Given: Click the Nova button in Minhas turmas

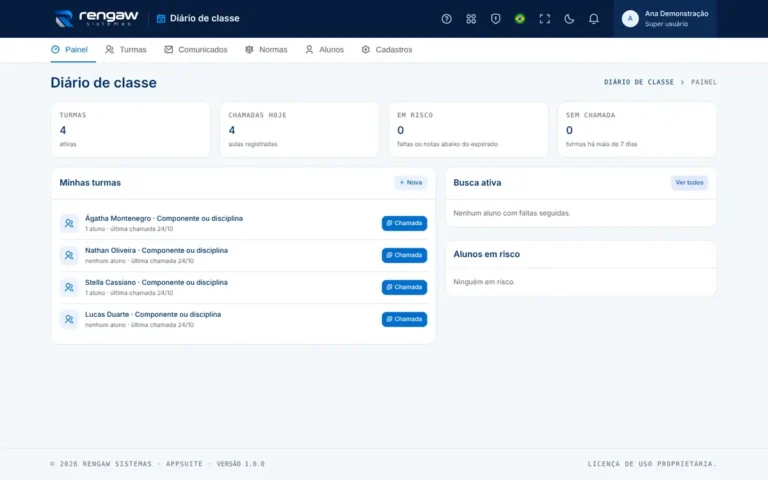Looking at the screenshot, I should (x=411, y=183).
